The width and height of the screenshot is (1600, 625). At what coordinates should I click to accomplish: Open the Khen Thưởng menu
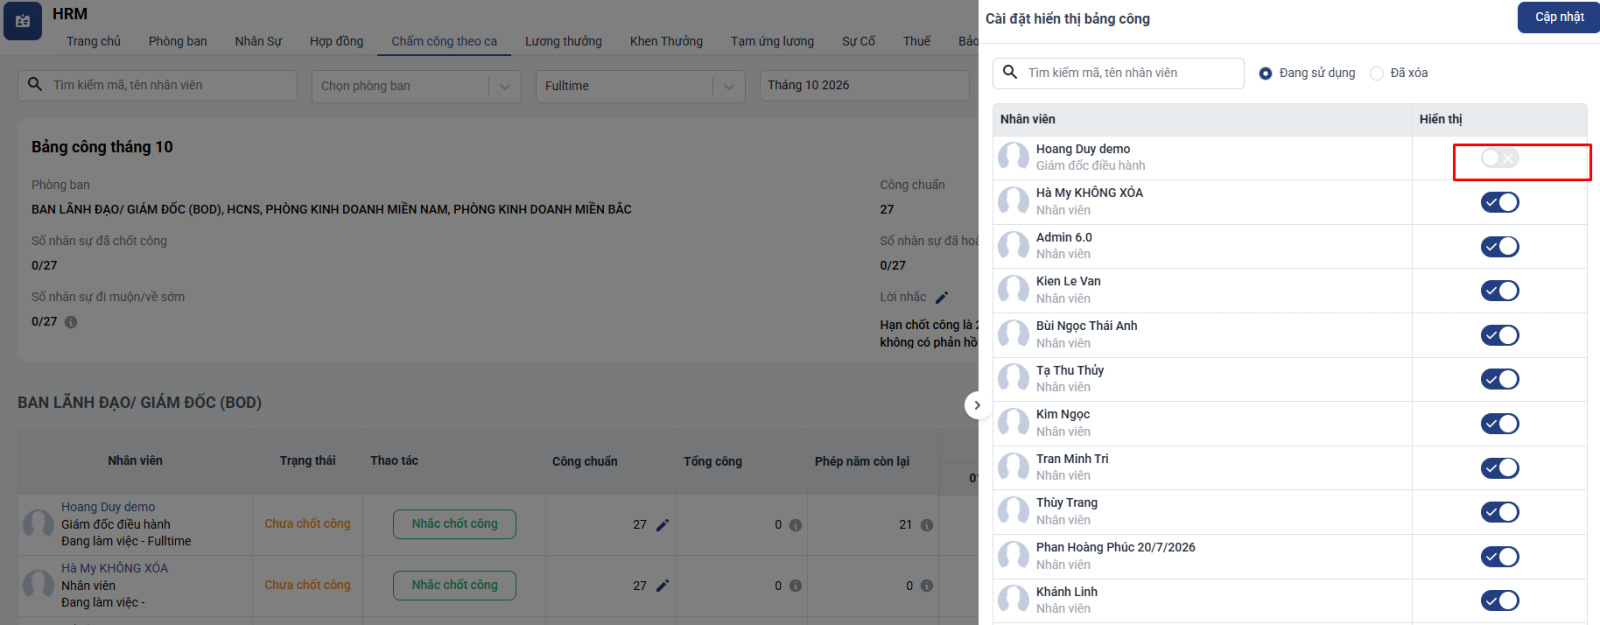click(x=666, y=41)
